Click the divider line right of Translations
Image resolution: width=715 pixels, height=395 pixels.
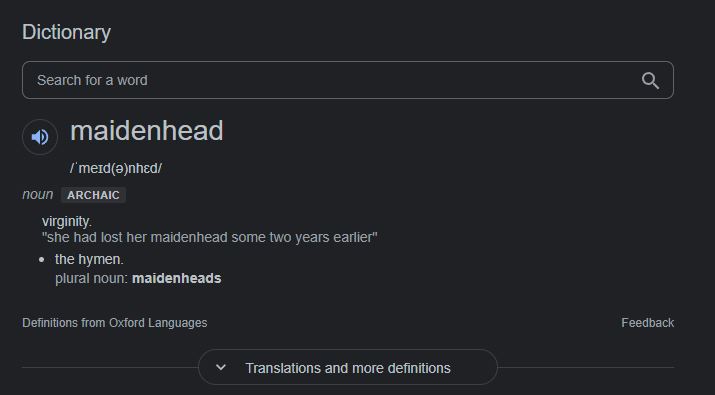click(x=585, y=367)
